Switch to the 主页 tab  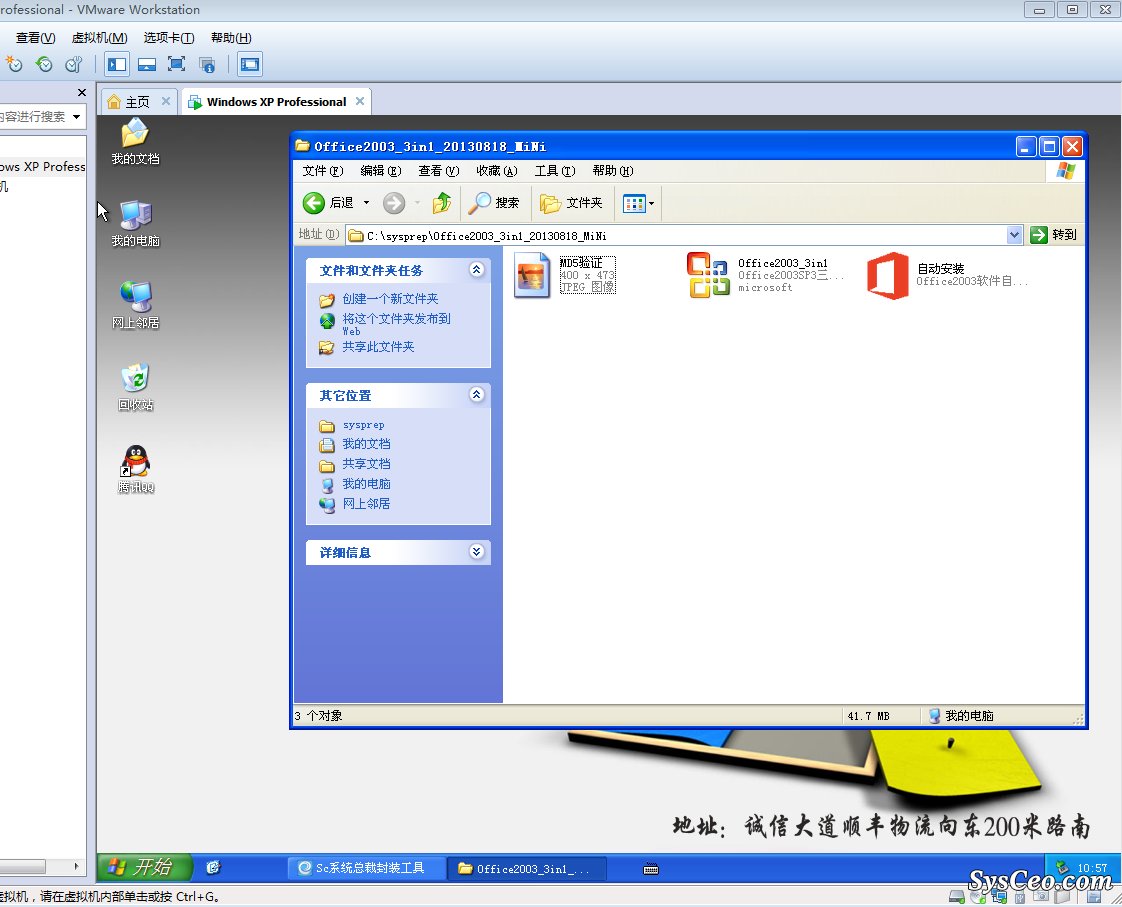(x=137, y=102)
